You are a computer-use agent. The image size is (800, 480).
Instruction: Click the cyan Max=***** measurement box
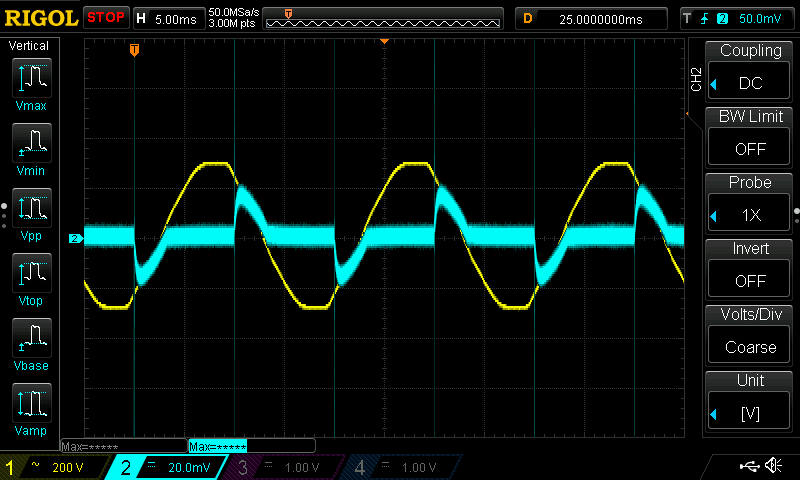pyautogui.click(x=252, y=446)
